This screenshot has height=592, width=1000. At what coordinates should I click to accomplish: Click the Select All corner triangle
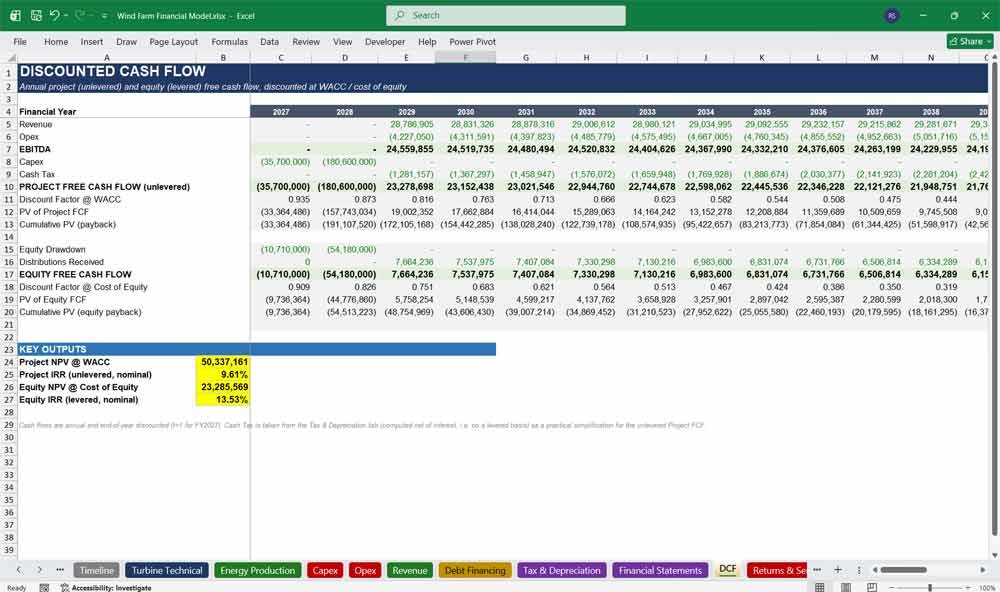9,57
